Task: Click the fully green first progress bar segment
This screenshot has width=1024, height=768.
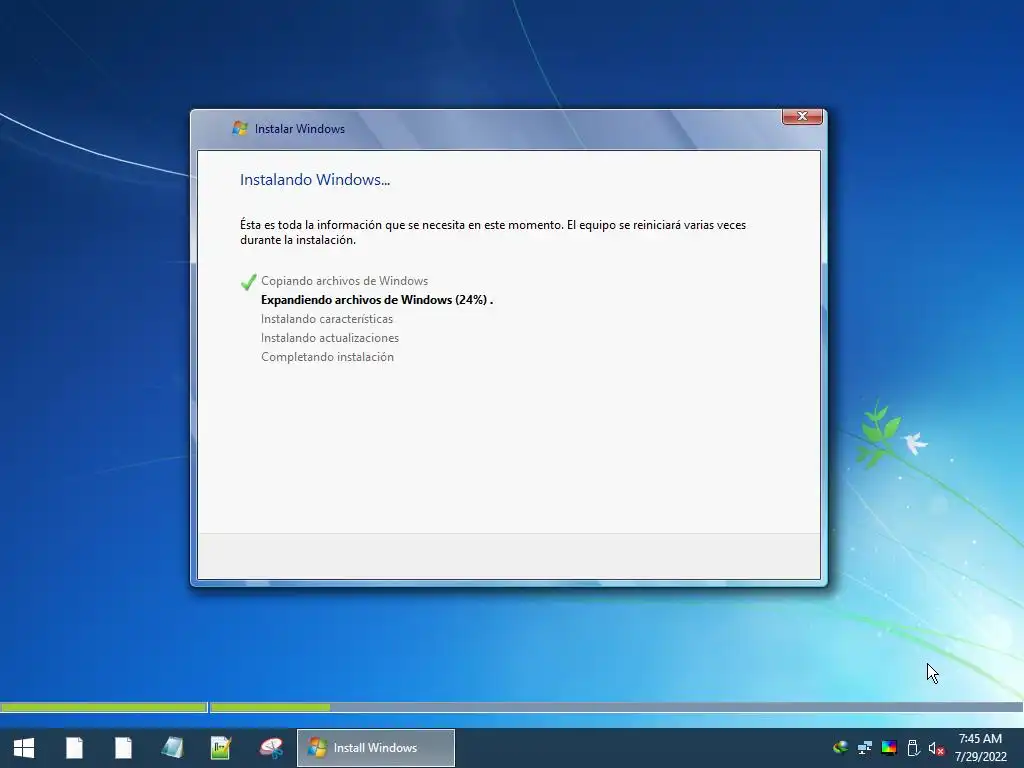Action: [104, 707]
